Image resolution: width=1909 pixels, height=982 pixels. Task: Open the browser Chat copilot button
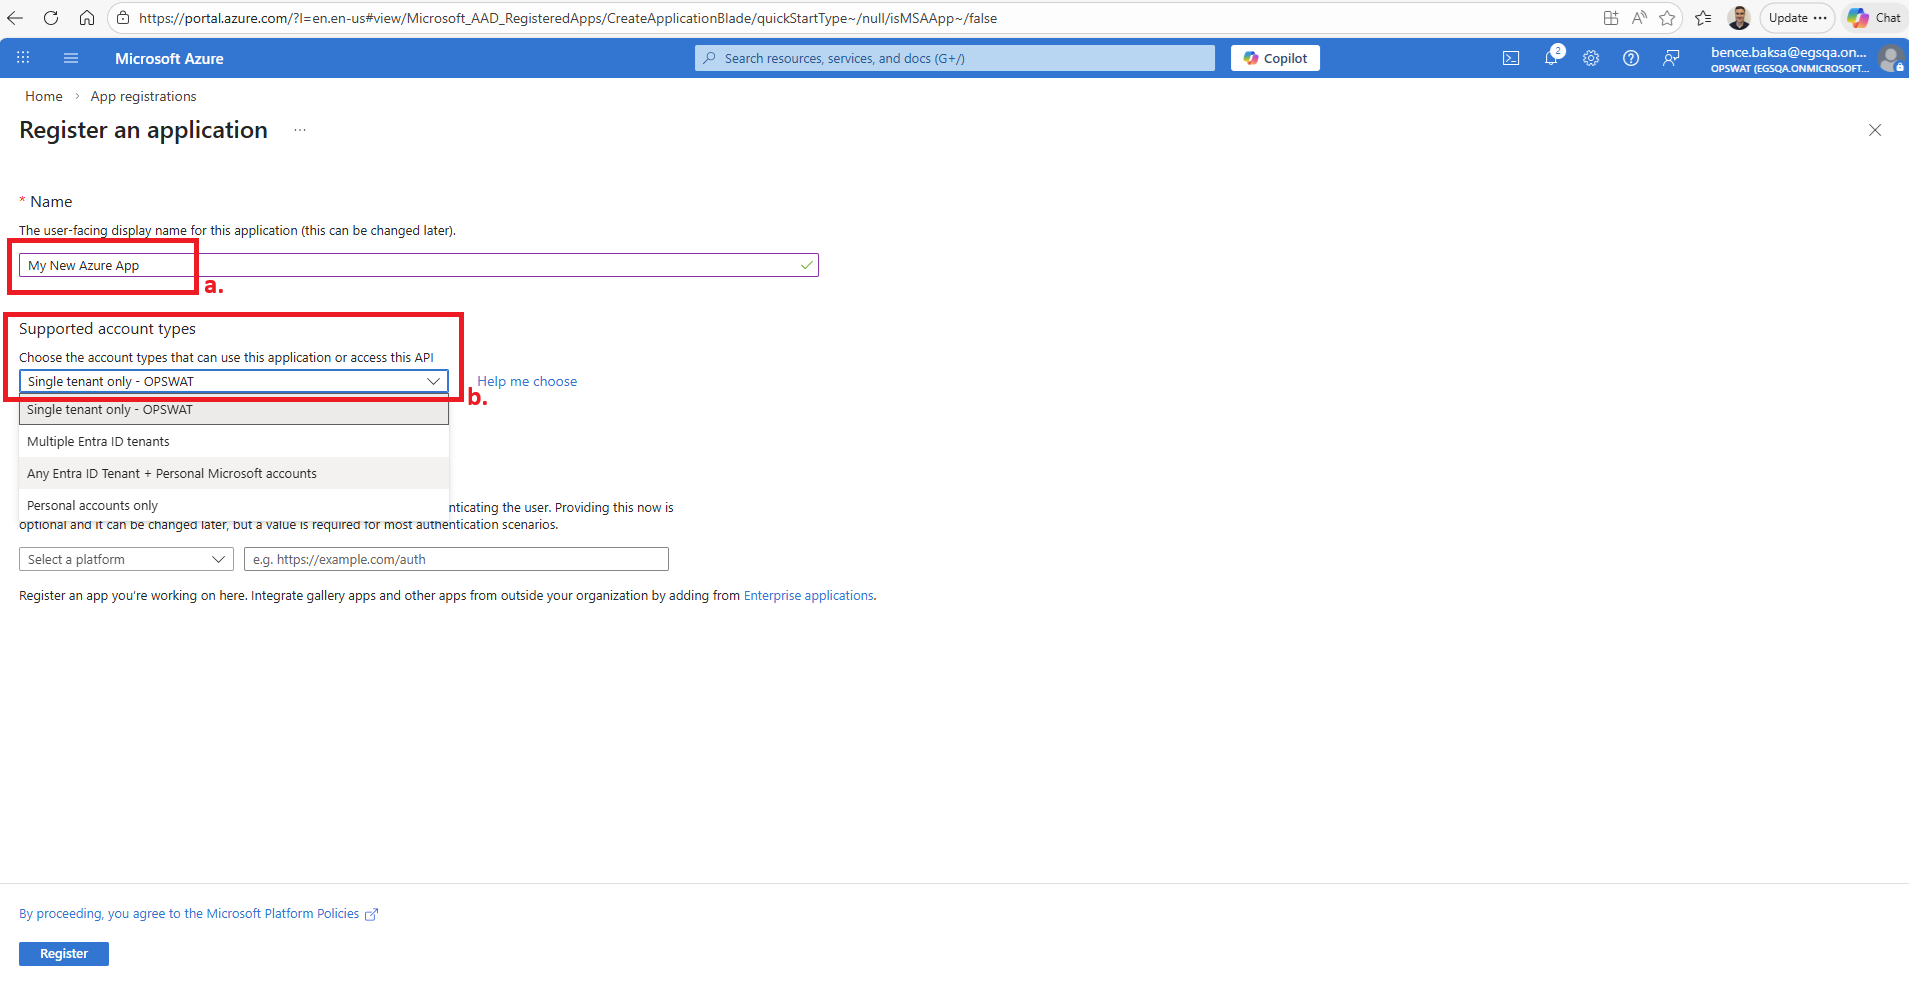1874,18
